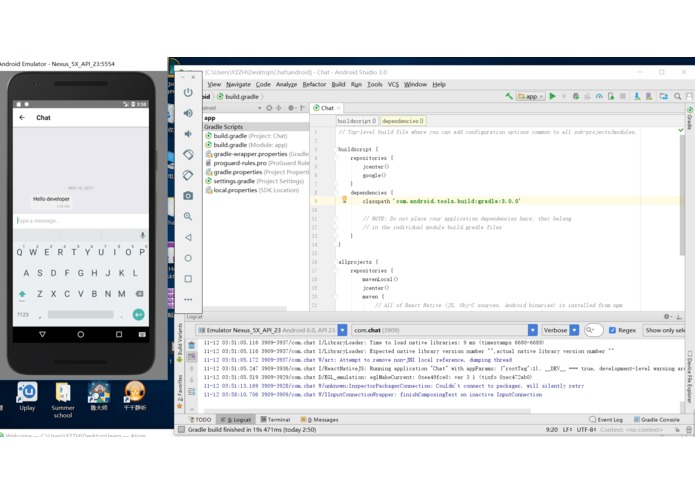Open the Android Profiler gauge icon

click(x=599, y=96)
